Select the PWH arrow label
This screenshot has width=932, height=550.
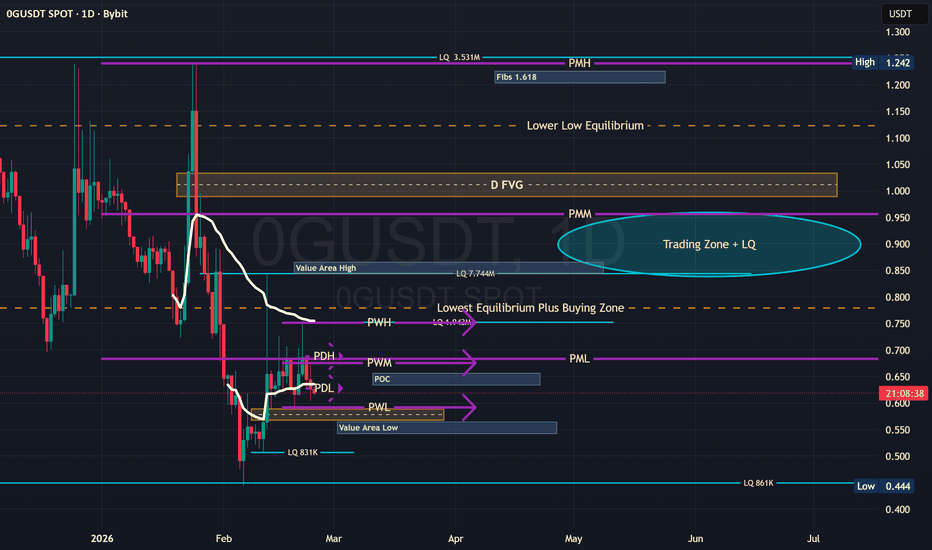[379, 322]
